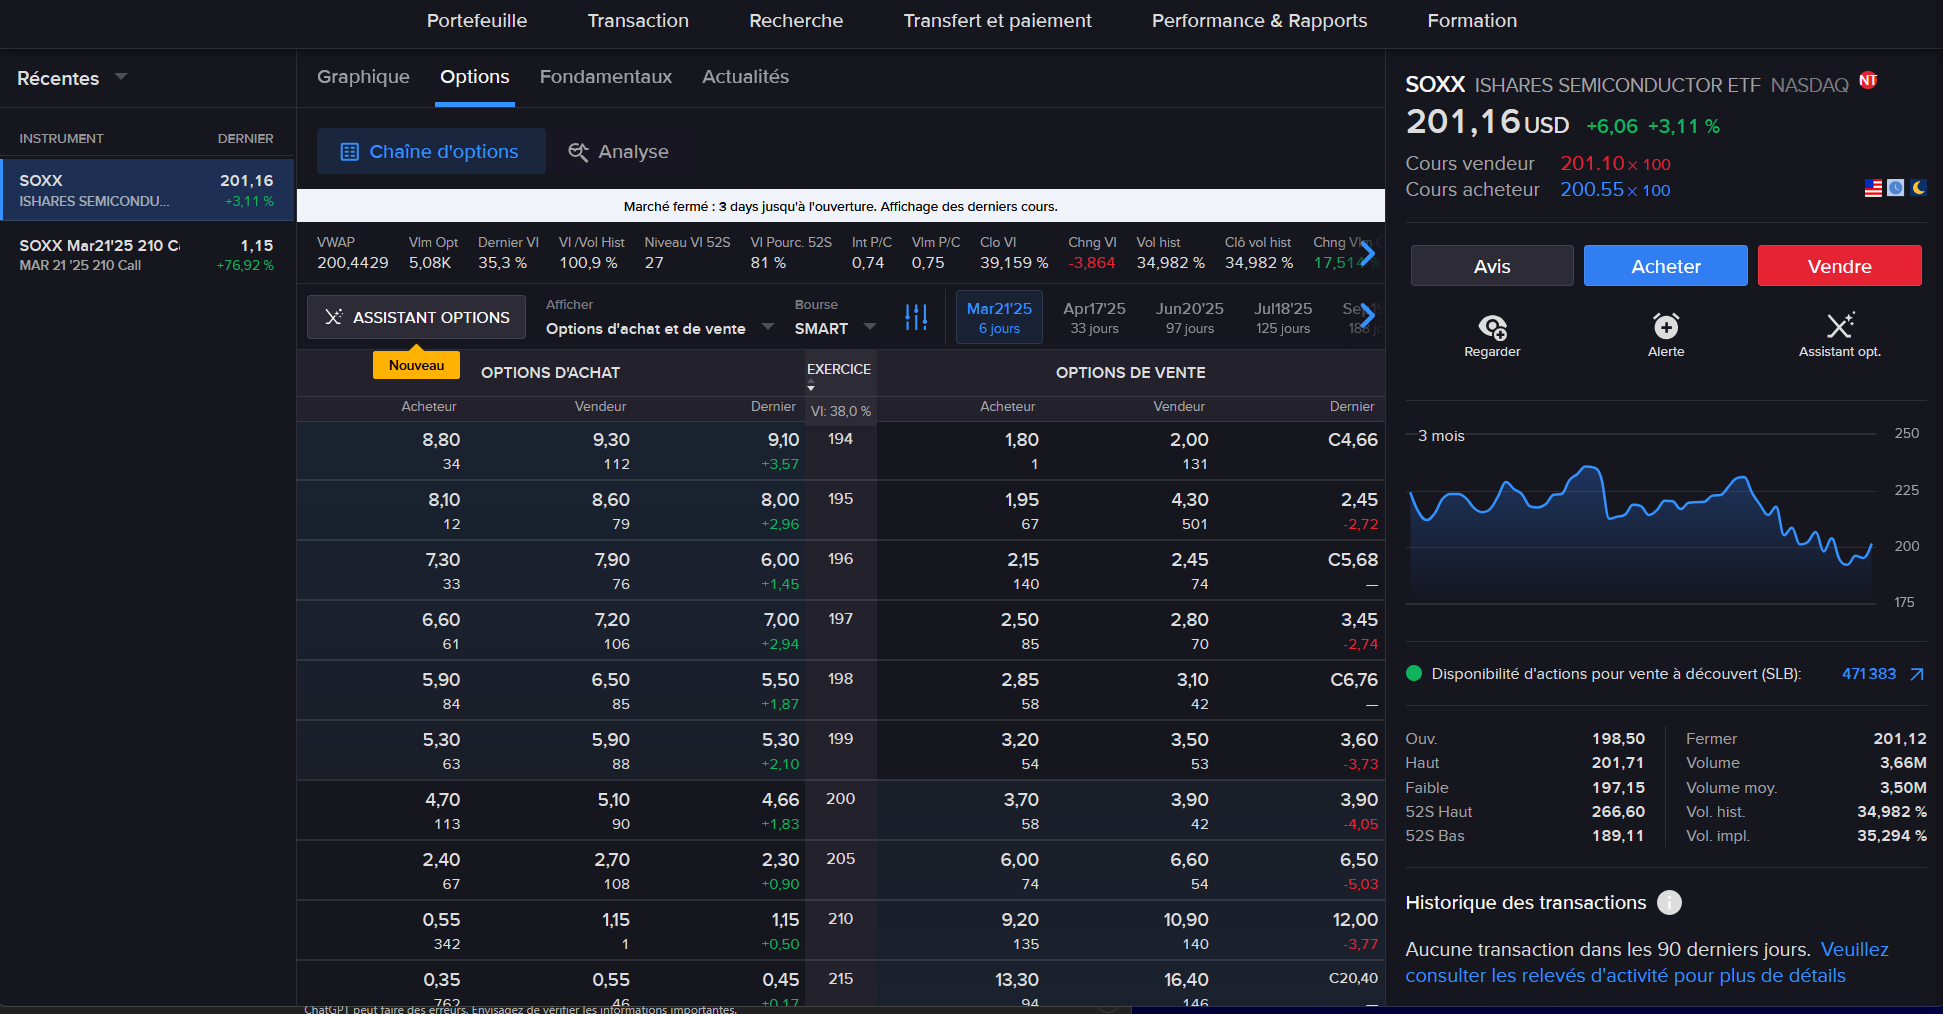Viewport: 1943px width, 1014px height.
Task: Click the crossed-tools icon in ASSISTANT OPTIONS
Action: [334, 317]
